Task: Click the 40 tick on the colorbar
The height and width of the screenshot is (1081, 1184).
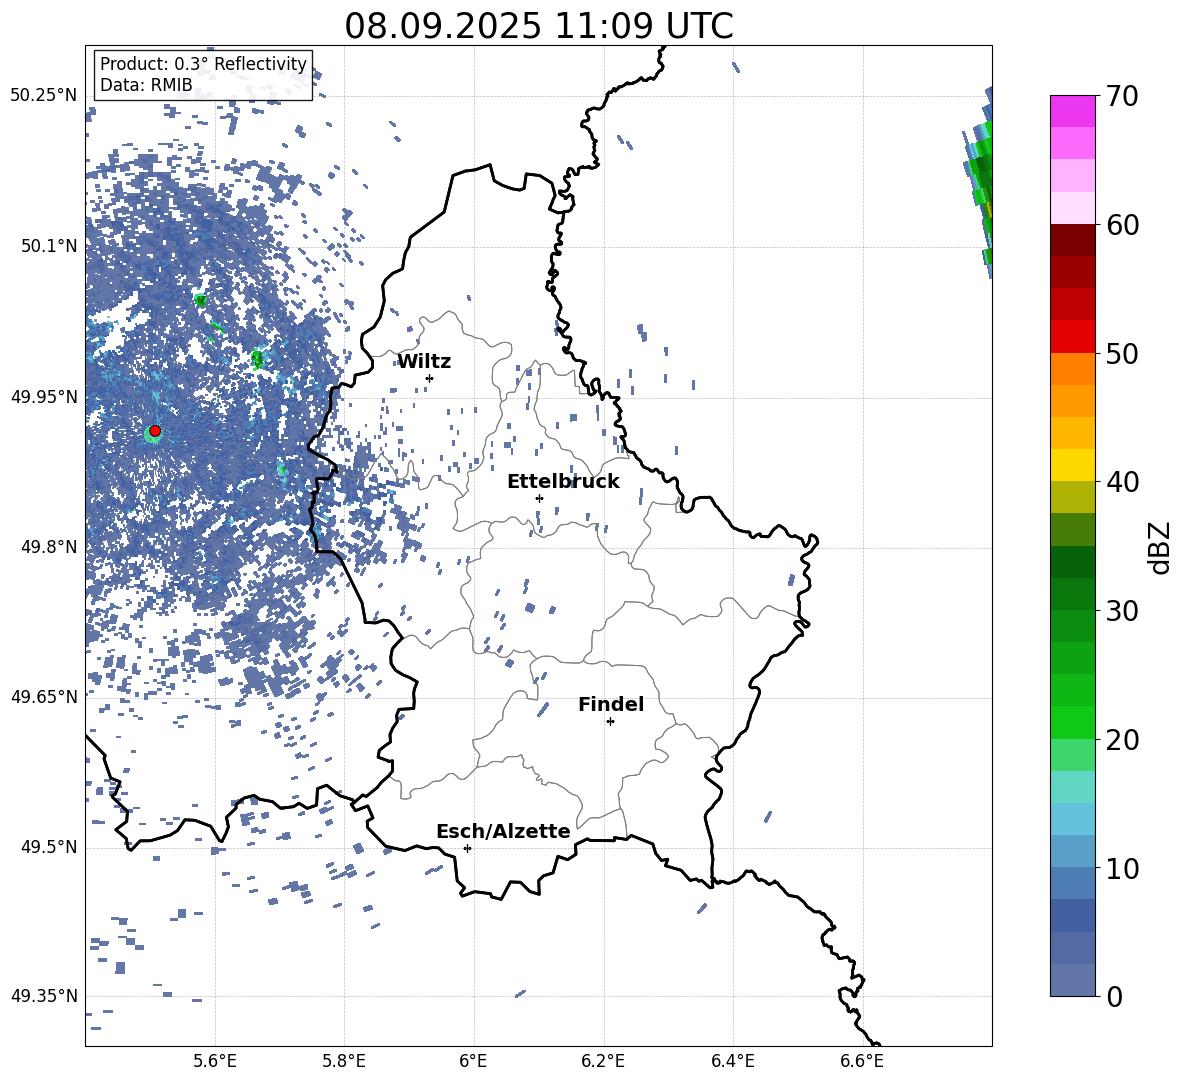Action: click(1122, 482)
